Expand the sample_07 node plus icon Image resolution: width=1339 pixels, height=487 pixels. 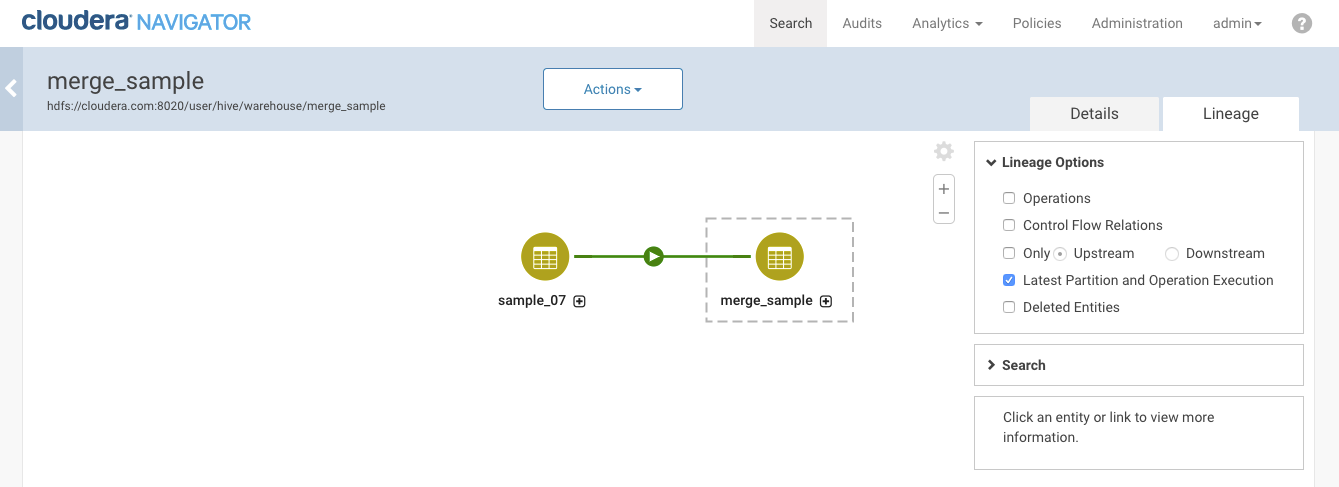click(579, 301)
